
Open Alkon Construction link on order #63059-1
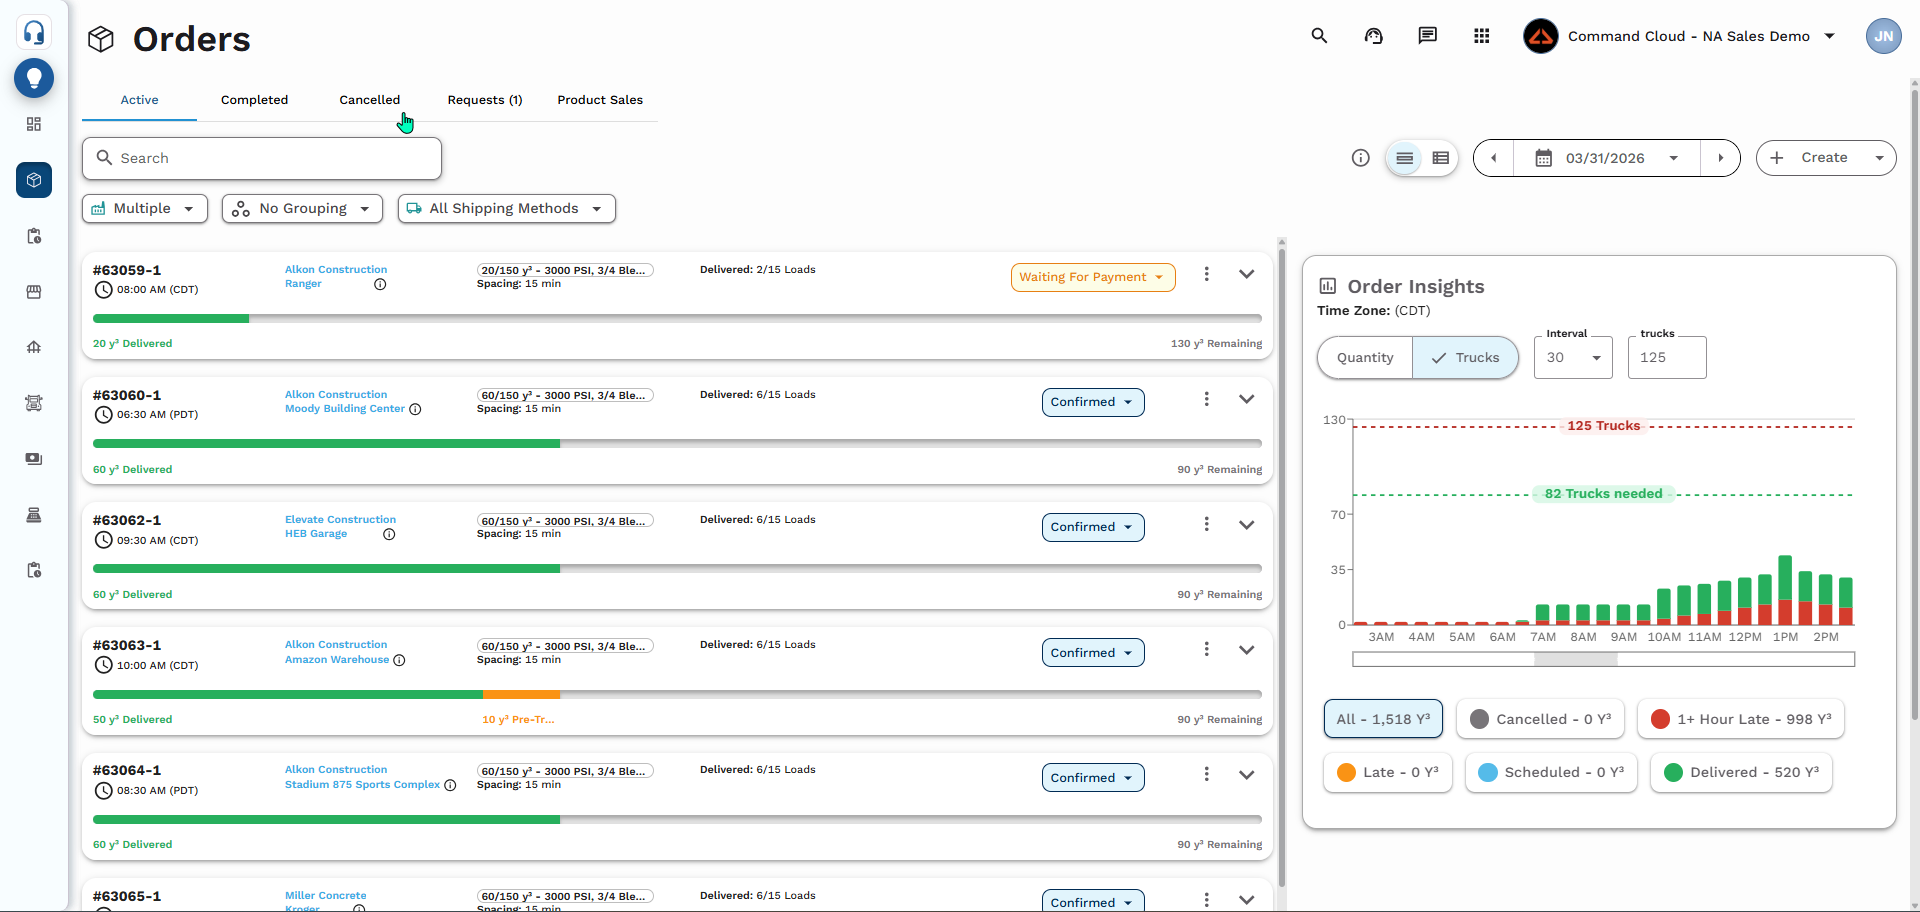click(x=336, y=270)
